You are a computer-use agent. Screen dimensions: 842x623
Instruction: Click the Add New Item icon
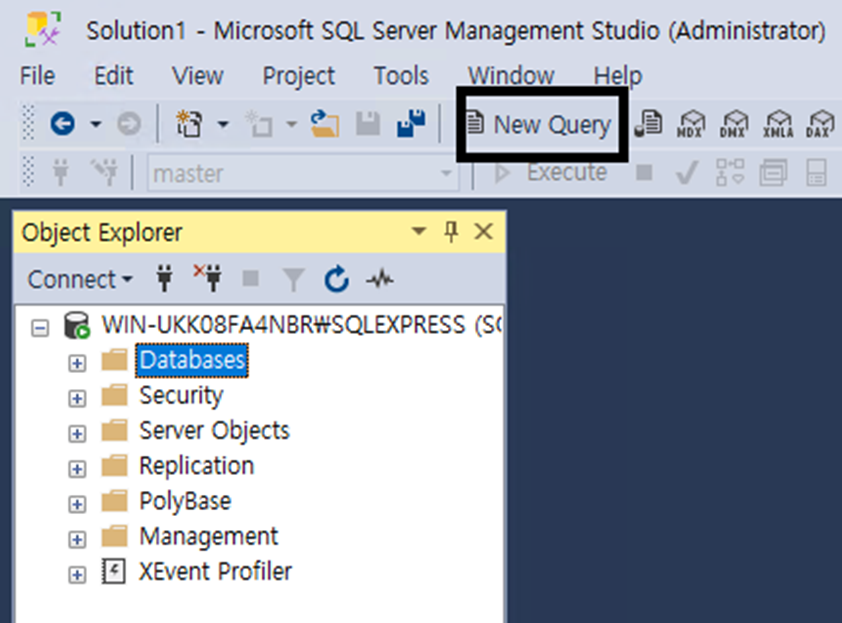tap(259, 124)
